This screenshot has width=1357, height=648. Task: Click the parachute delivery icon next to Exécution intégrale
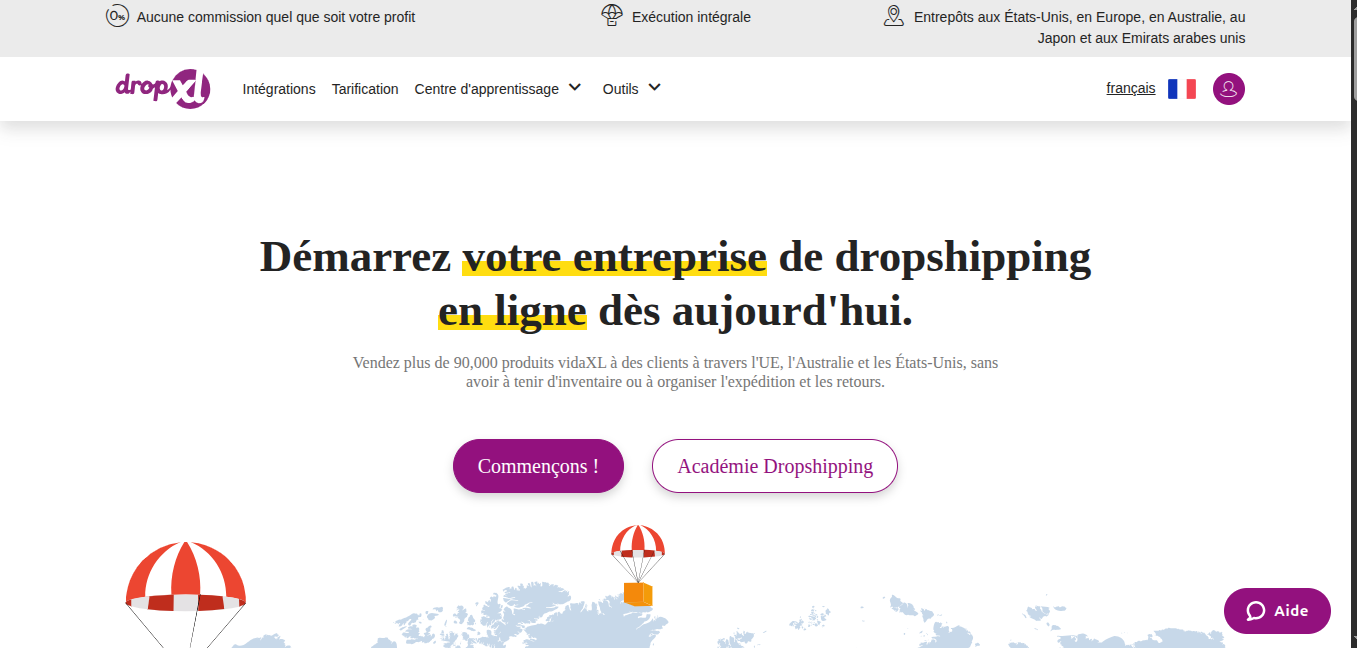611,16
